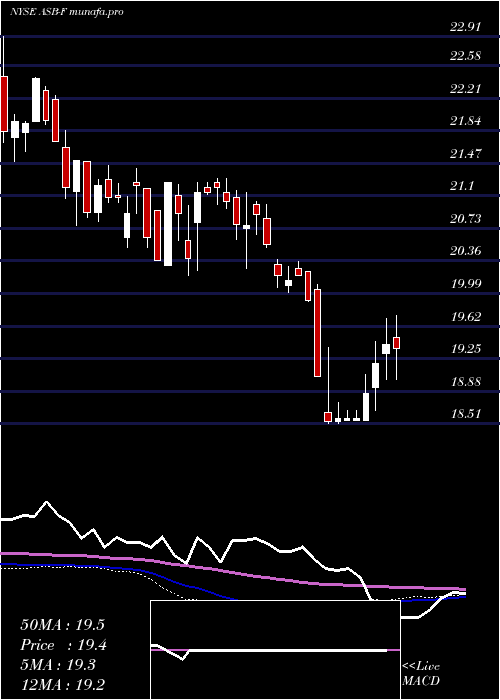Select the 22.91 price axis label
500x700 pixels.
466,27
